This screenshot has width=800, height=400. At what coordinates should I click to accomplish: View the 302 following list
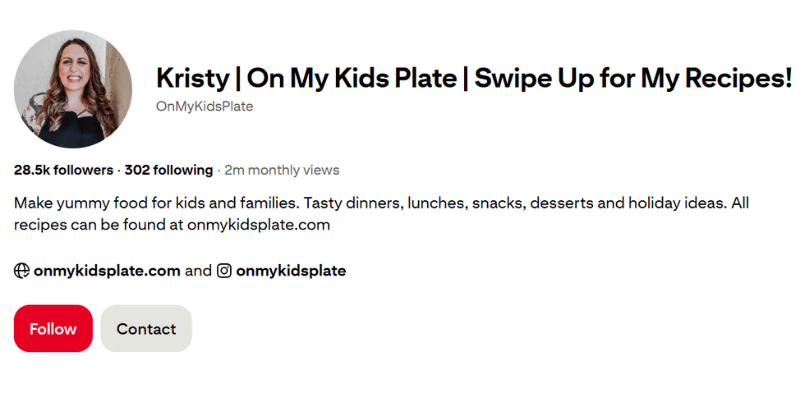coord(169,170)
